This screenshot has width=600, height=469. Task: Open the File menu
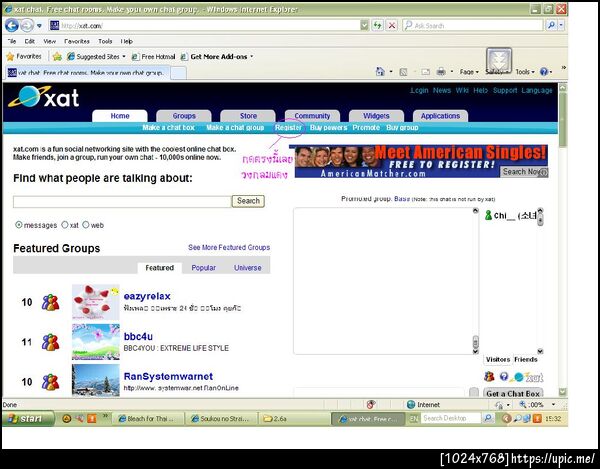pos(12,41)
